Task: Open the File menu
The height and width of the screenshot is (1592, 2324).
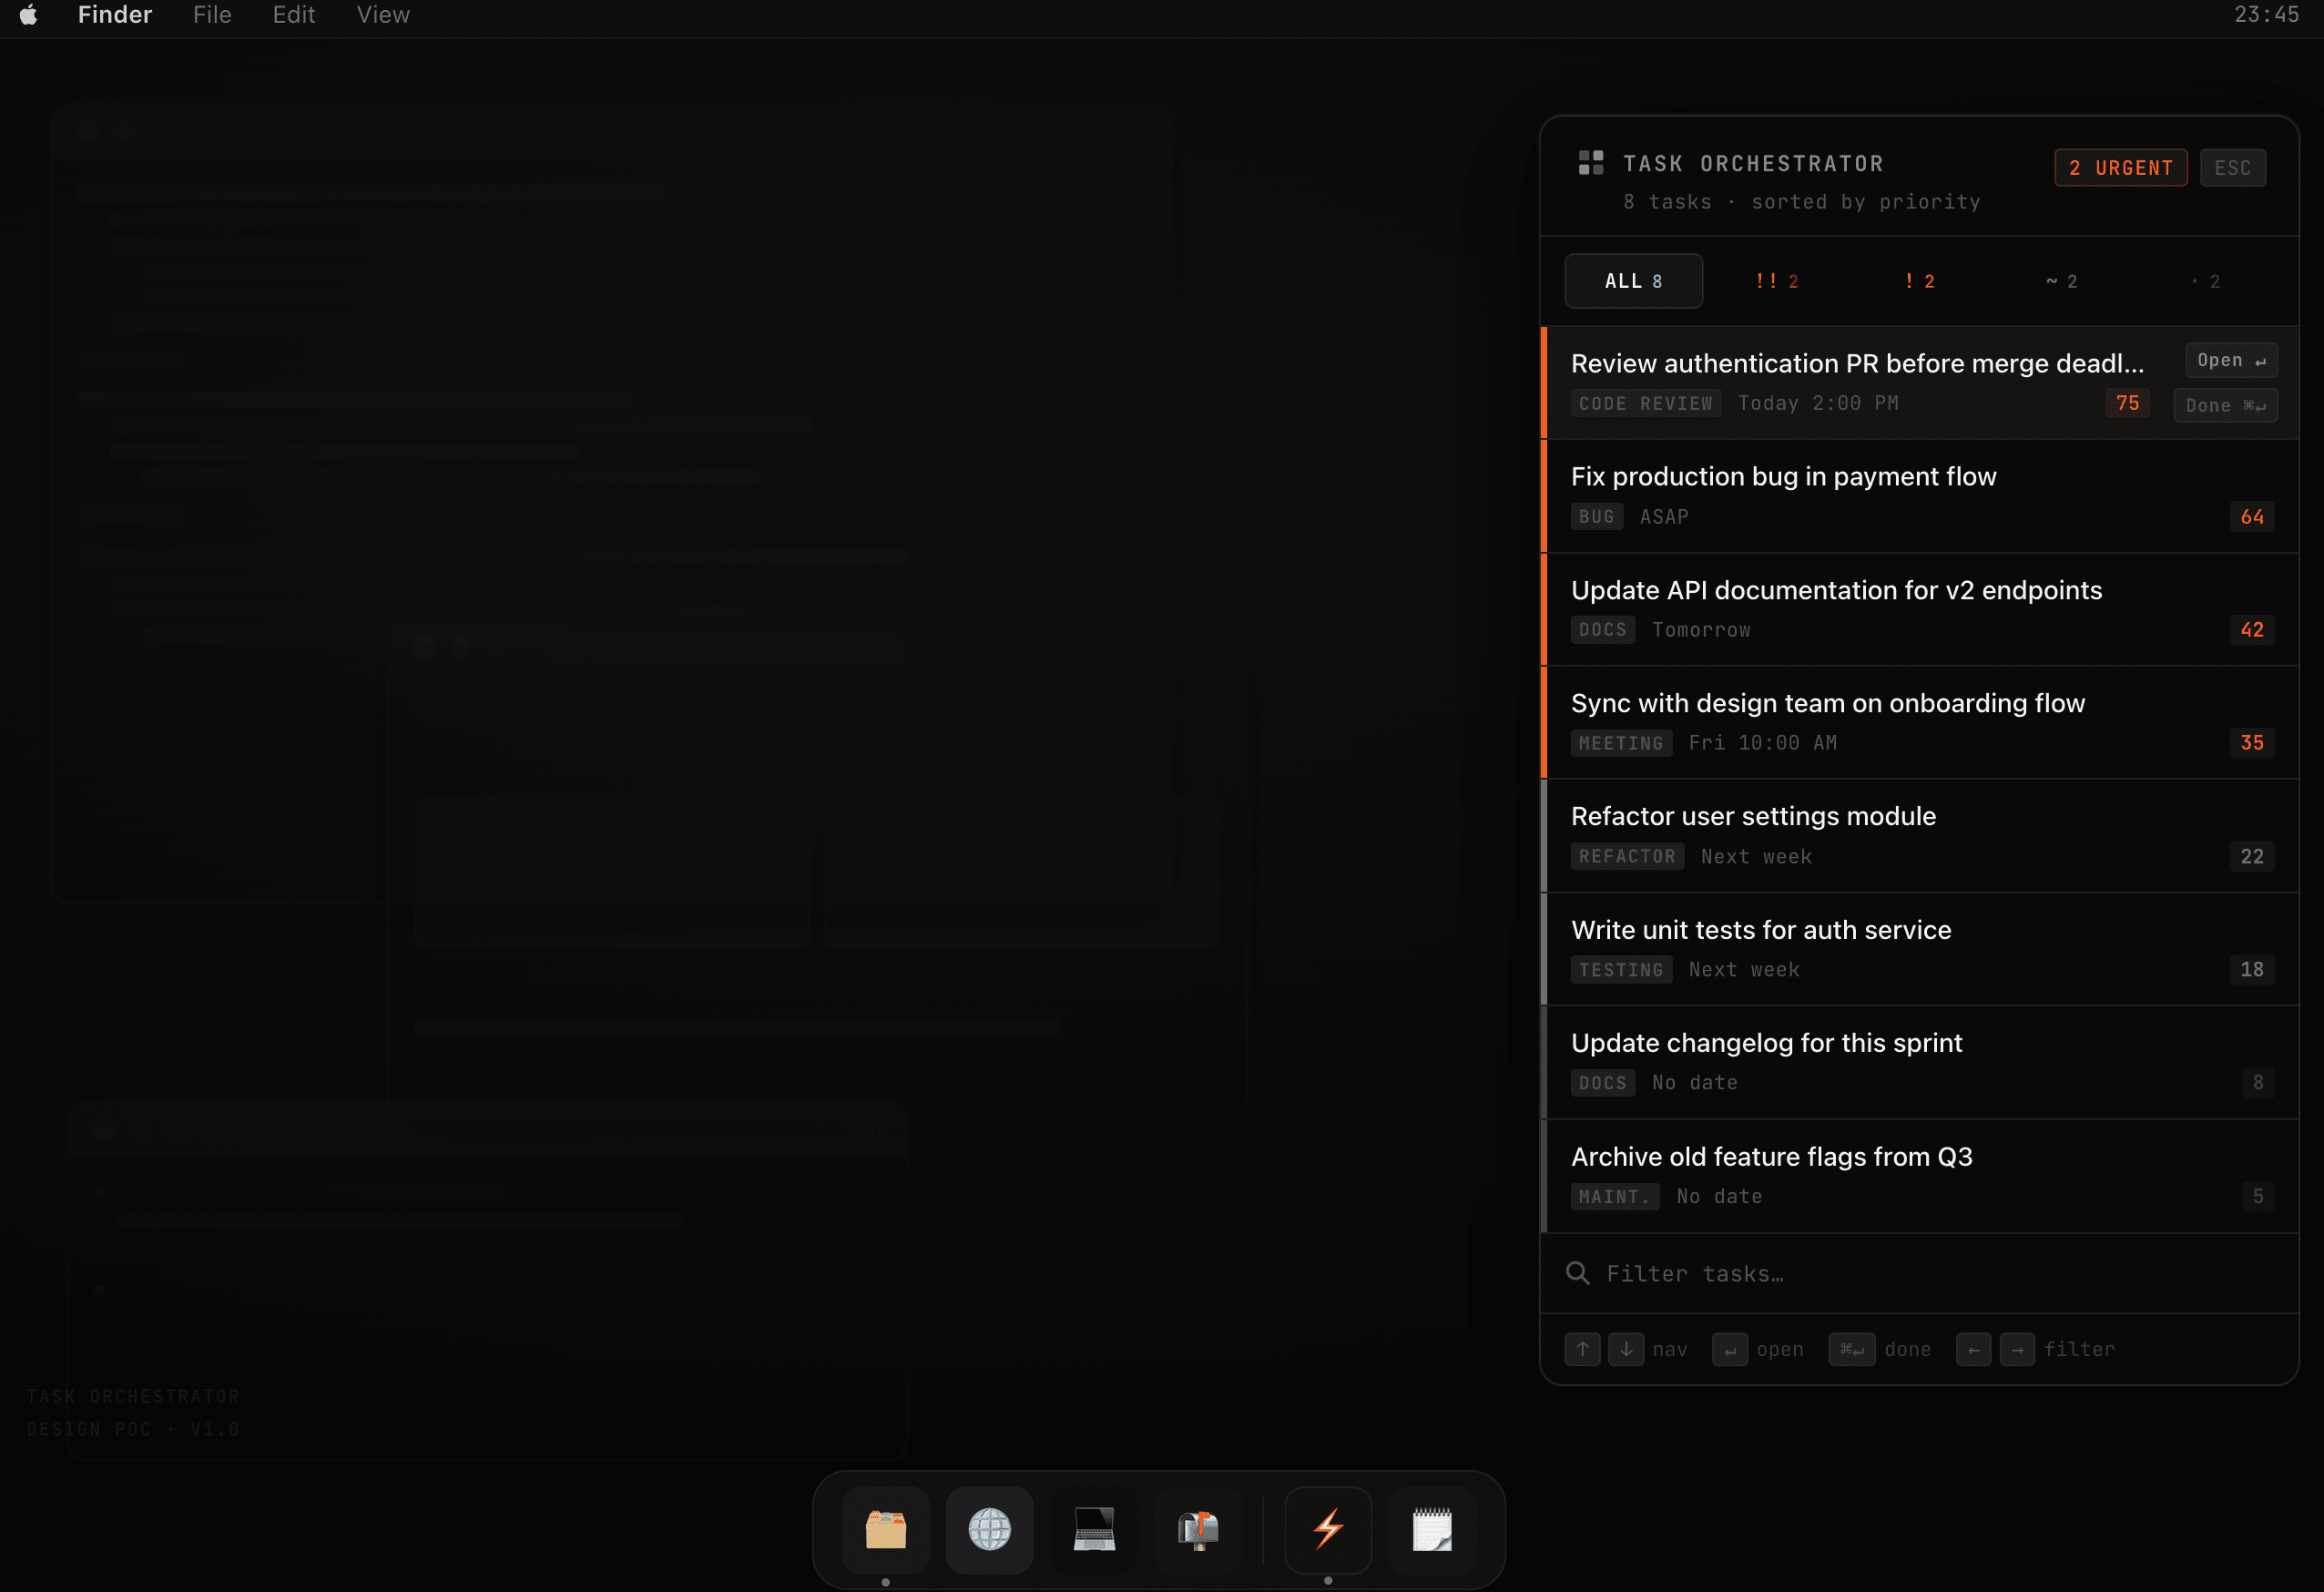Action: pyautogui.click(x=212, y=15)
